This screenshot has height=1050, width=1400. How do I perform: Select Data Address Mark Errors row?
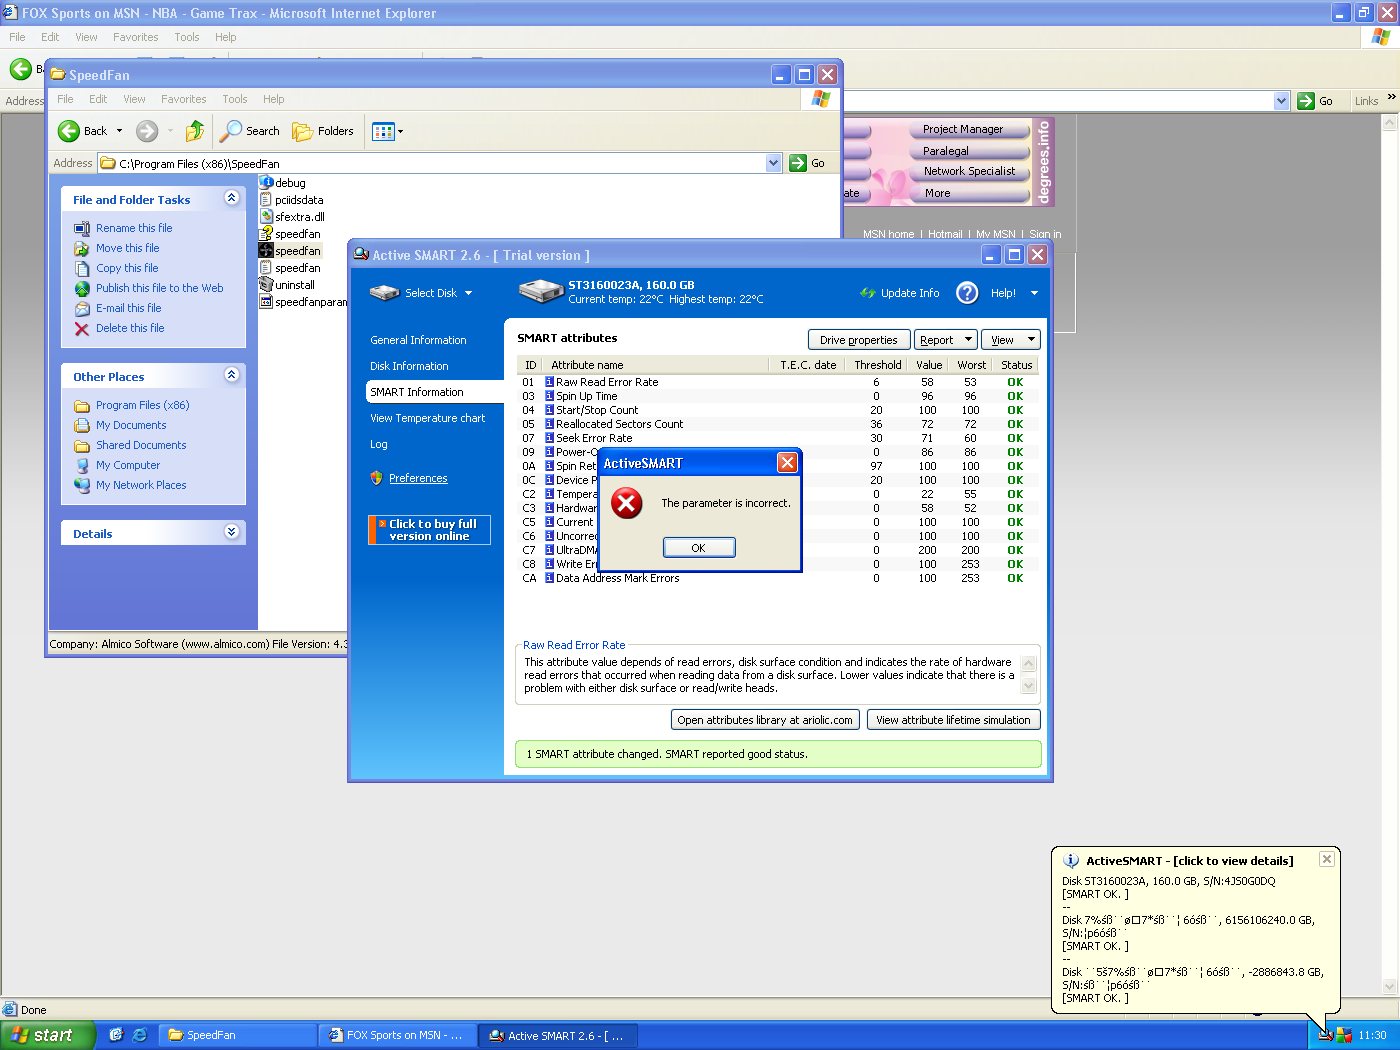tap(777, 578)
